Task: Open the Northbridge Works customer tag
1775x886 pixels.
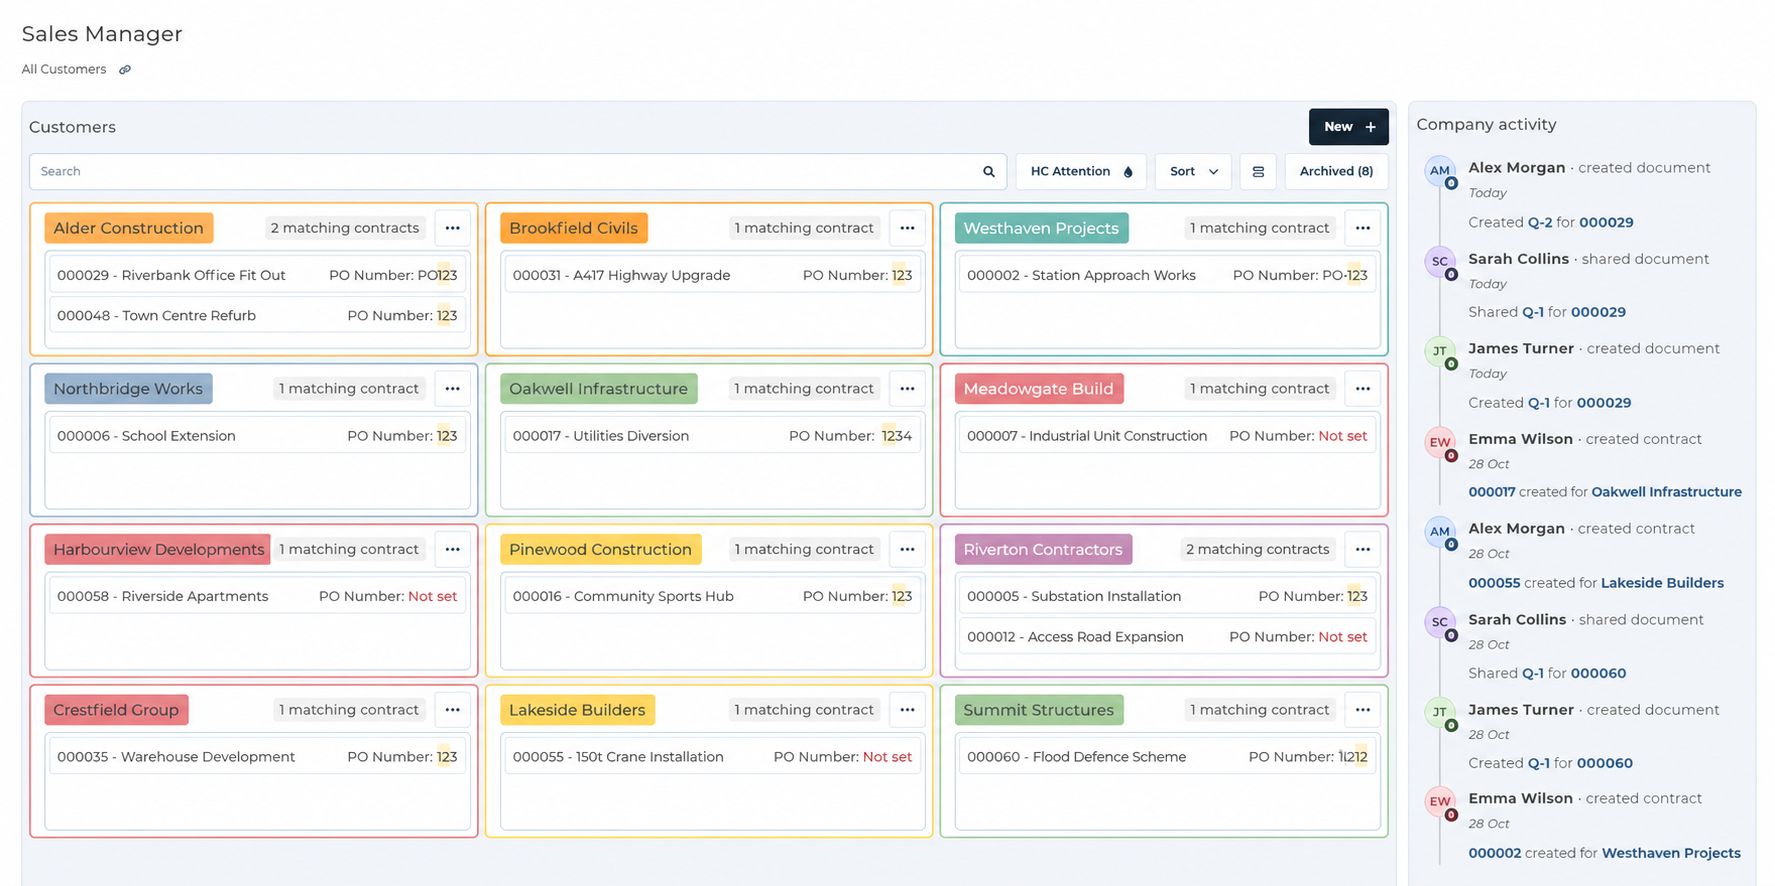Action: coord(128,389)
